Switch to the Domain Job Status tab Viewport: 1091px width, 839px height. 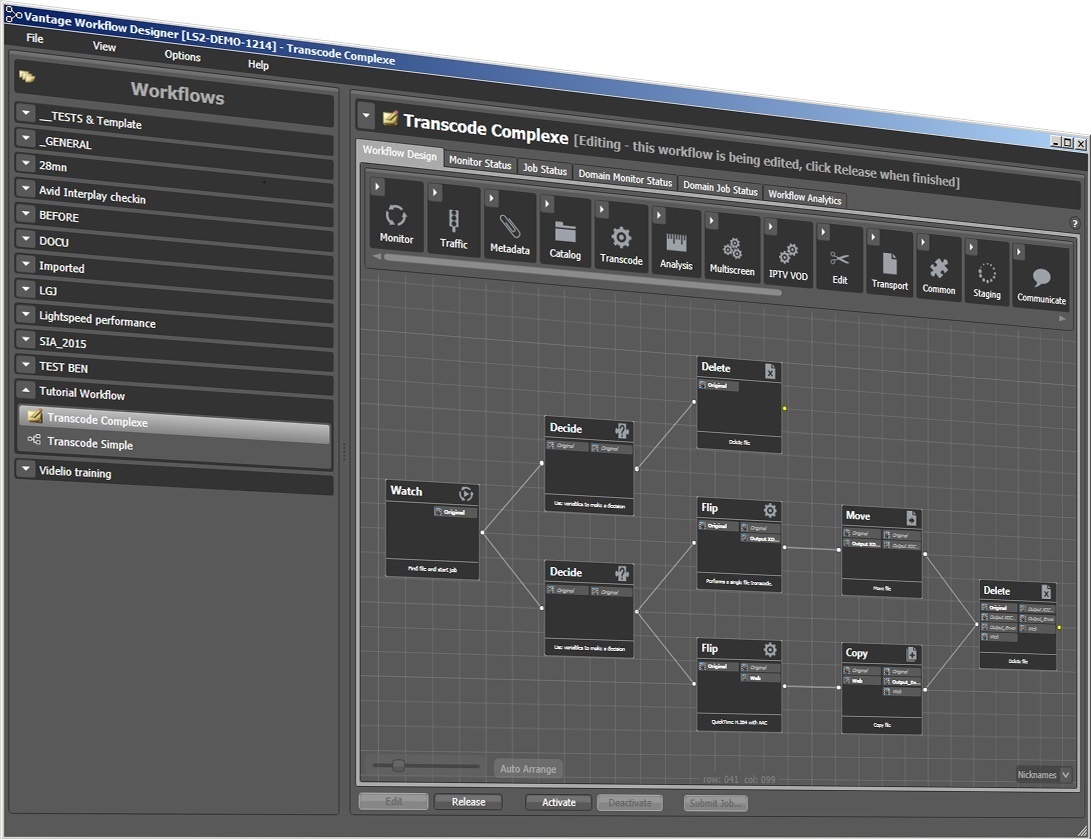pos(720,188)
